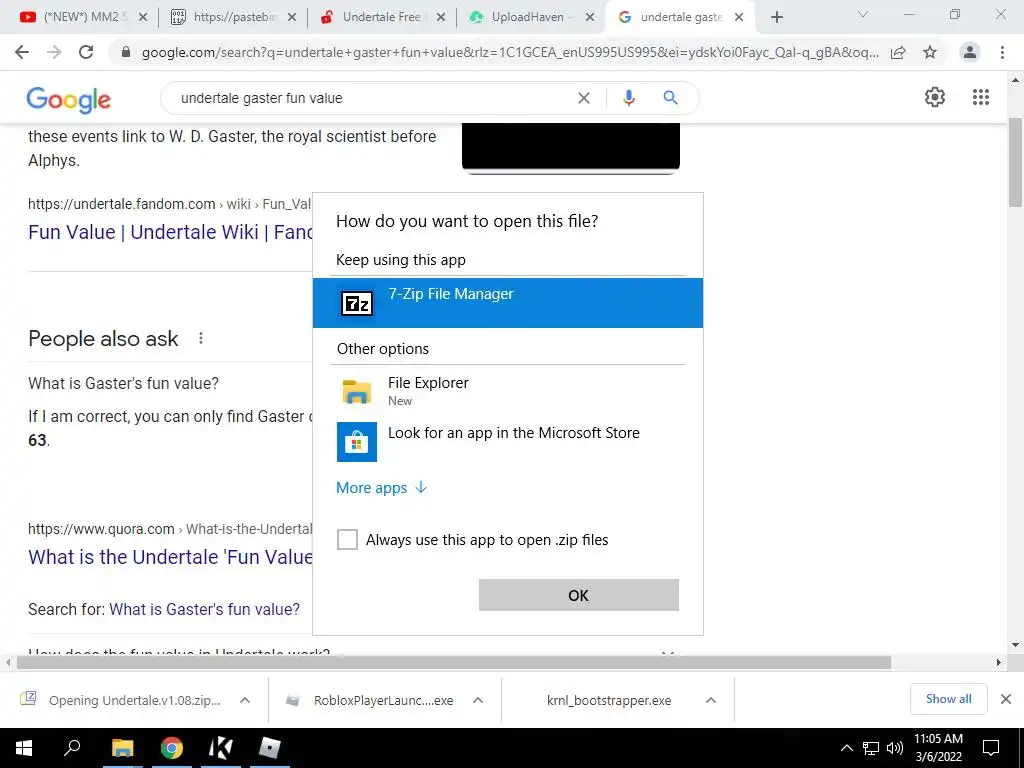Open the Quora Undertale Fun Value result

(171, 556)
